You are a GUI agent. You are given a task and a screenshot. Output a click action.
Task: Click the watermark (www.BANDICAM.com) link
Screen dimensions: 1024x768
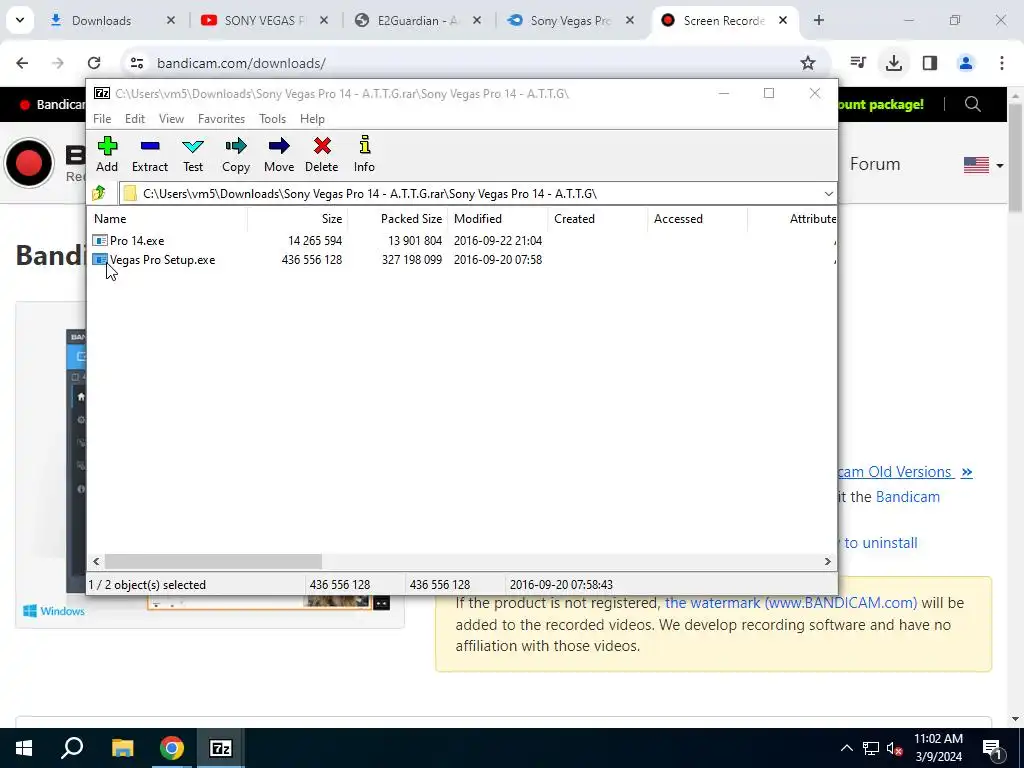click(x=791, y=603)
